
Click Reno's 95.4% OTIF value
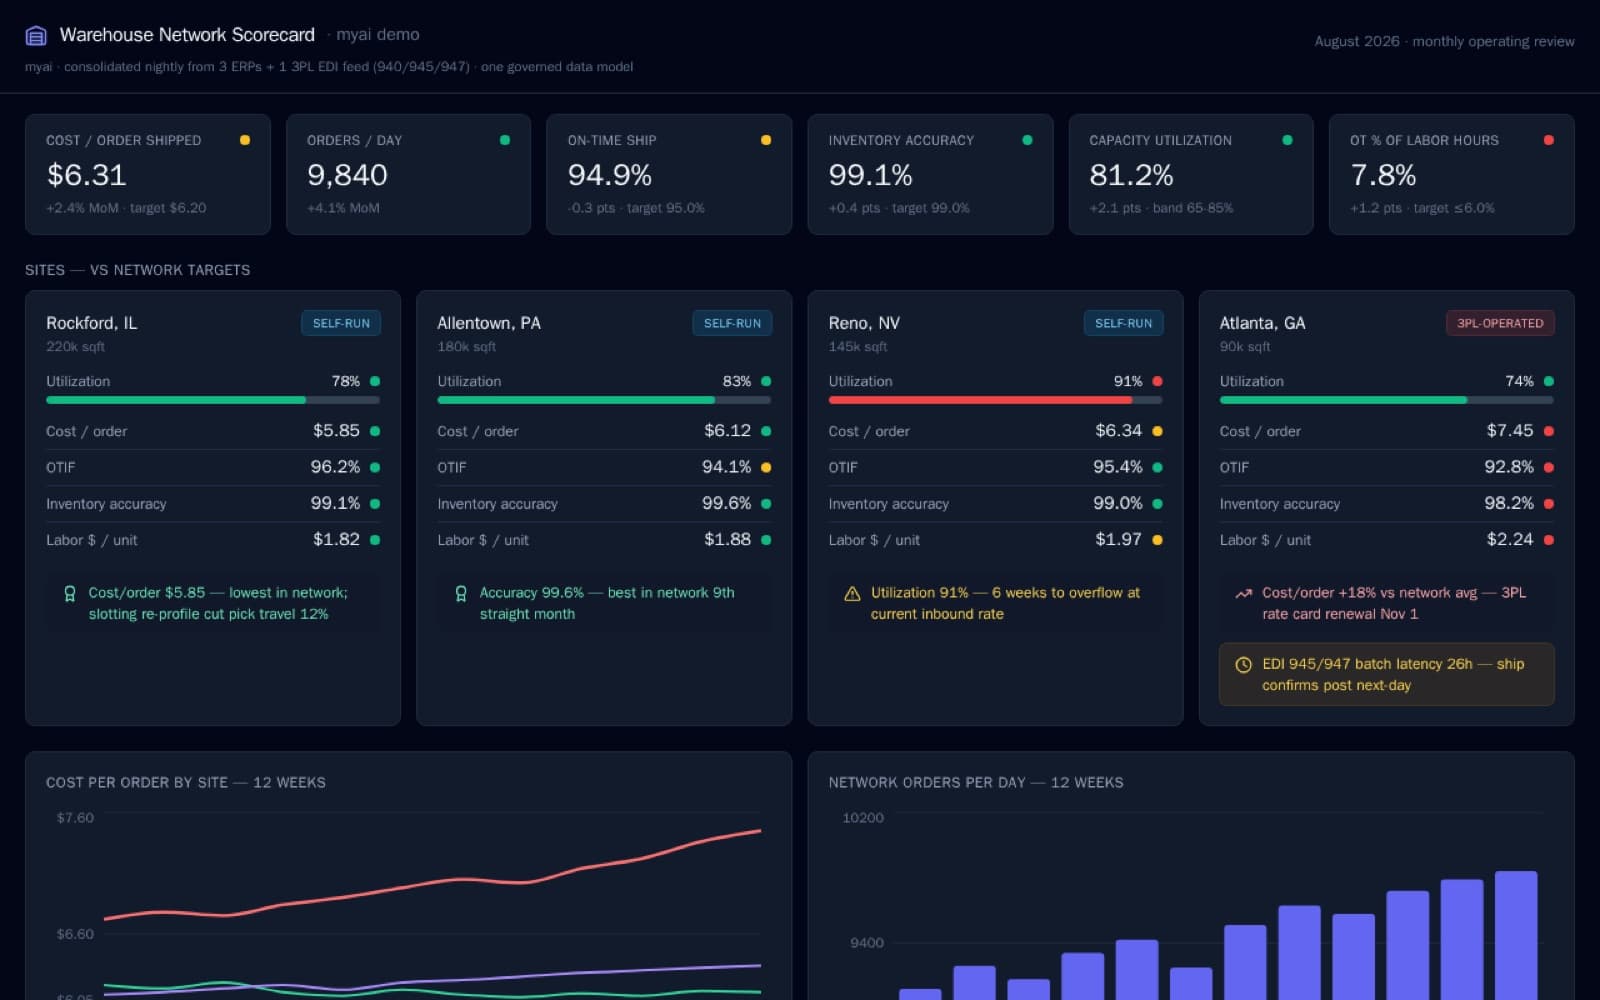(1118, 467)
